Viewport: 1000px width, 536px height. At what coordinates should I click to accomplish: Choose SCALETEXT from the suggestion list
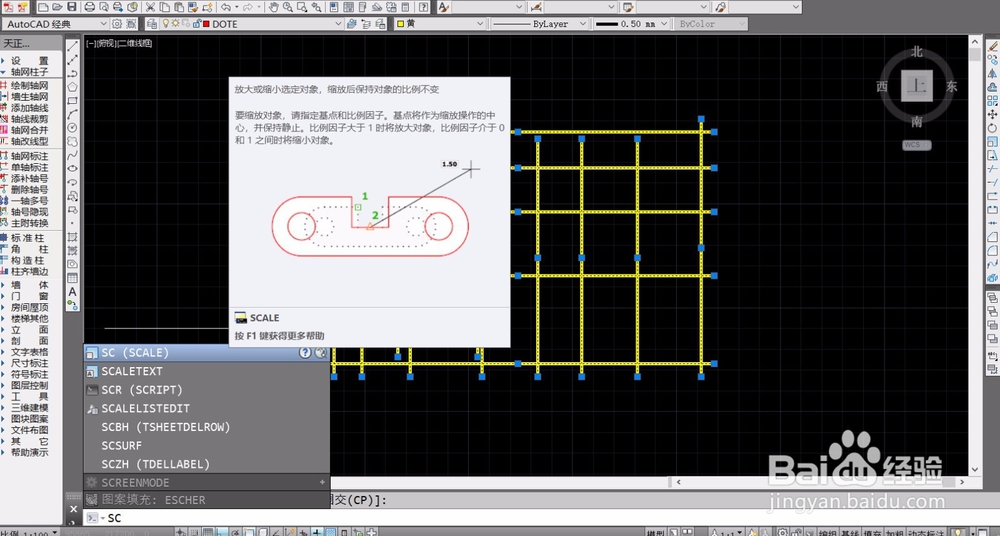tap(207, 371)
